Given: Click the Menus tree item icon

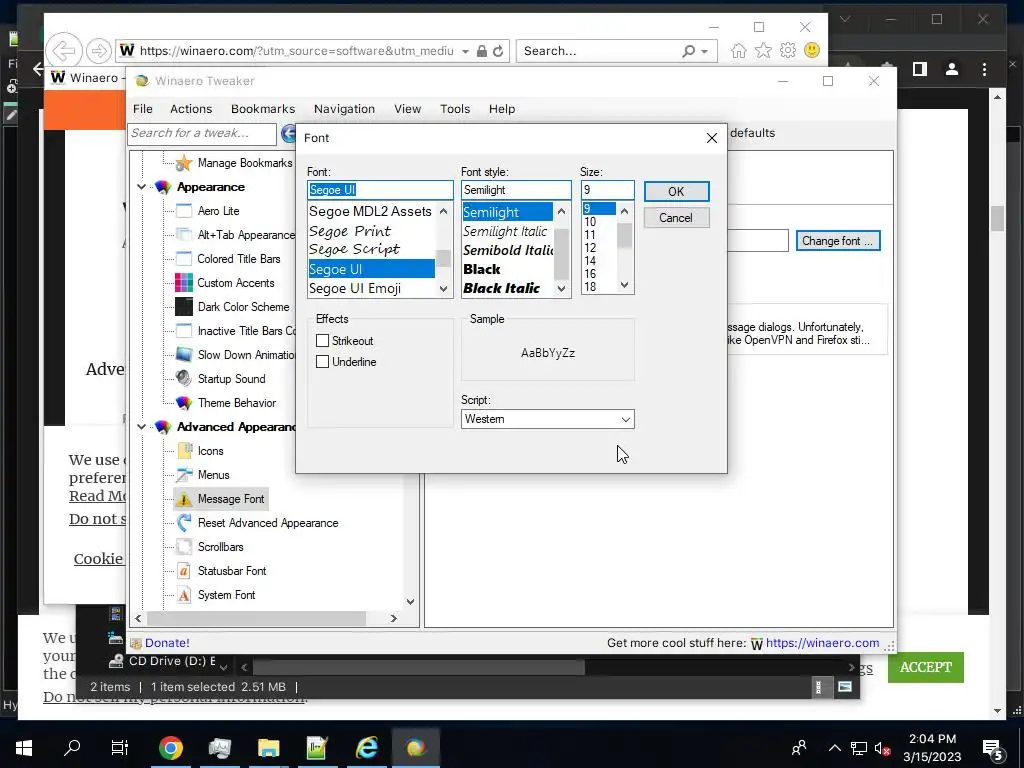Looking at the screenshot, I should (184, 475).
